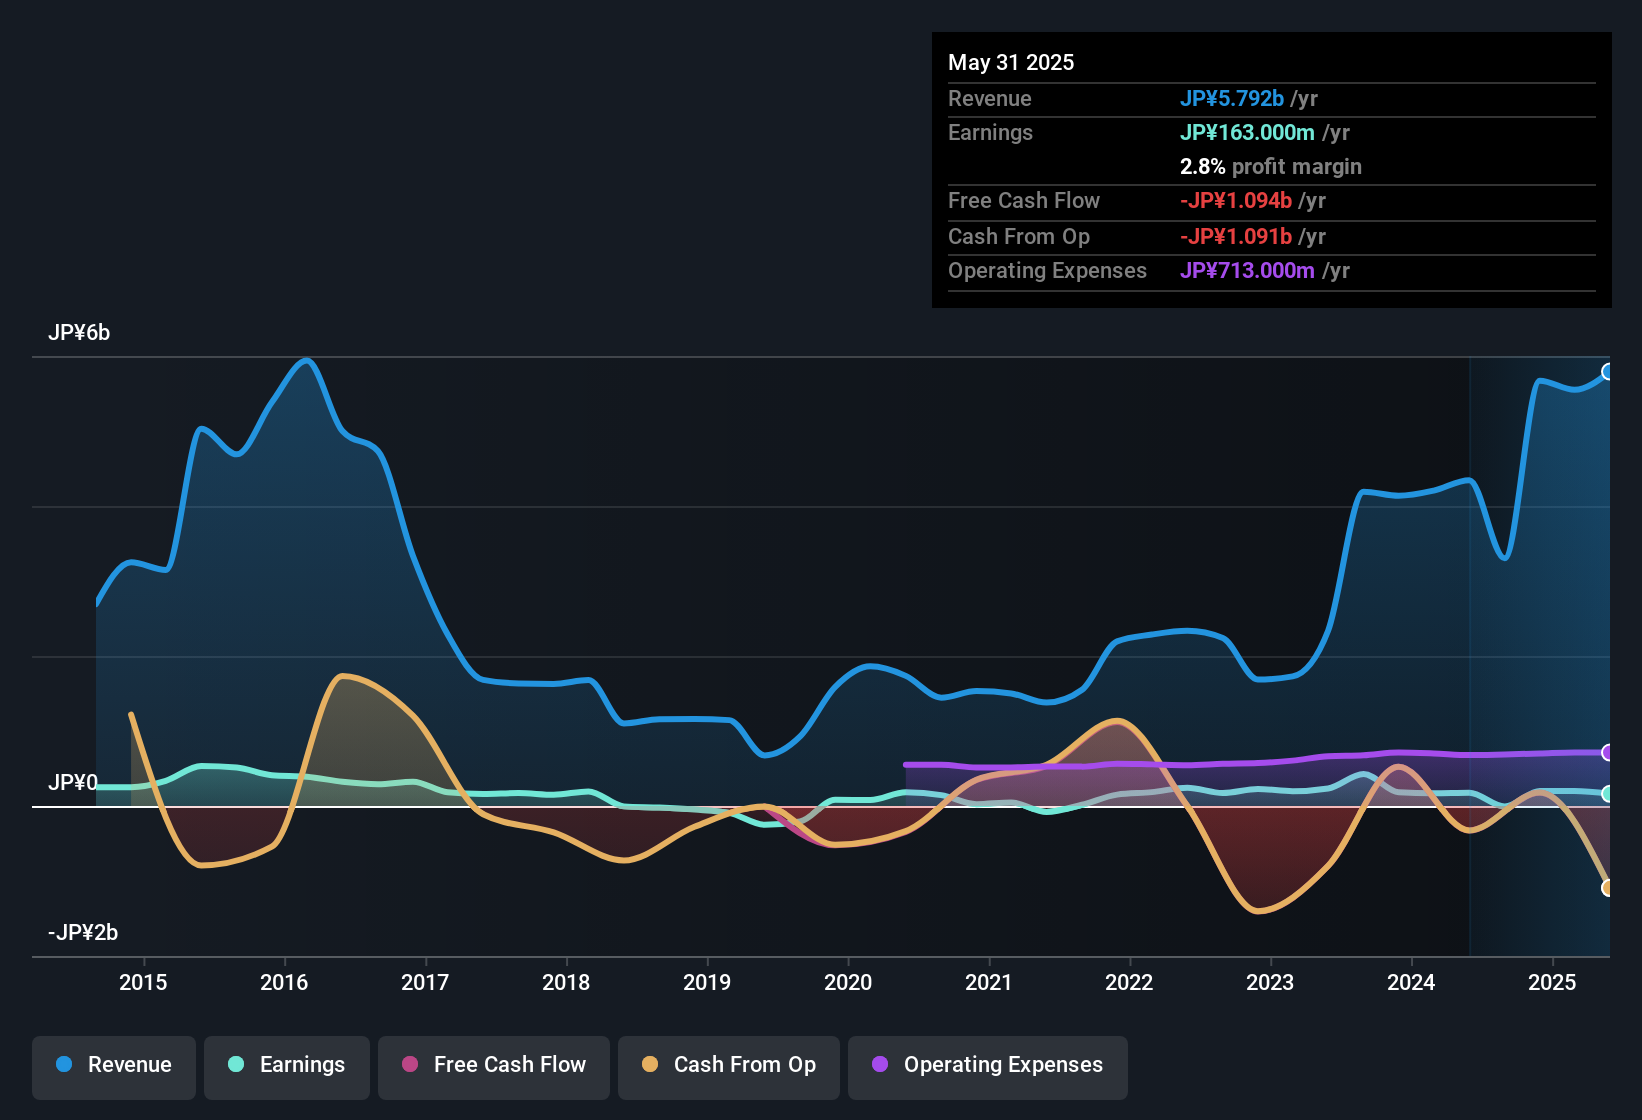Click the -JP¥2b y-axis label
1642x1120 pixels.
point(83,933)
